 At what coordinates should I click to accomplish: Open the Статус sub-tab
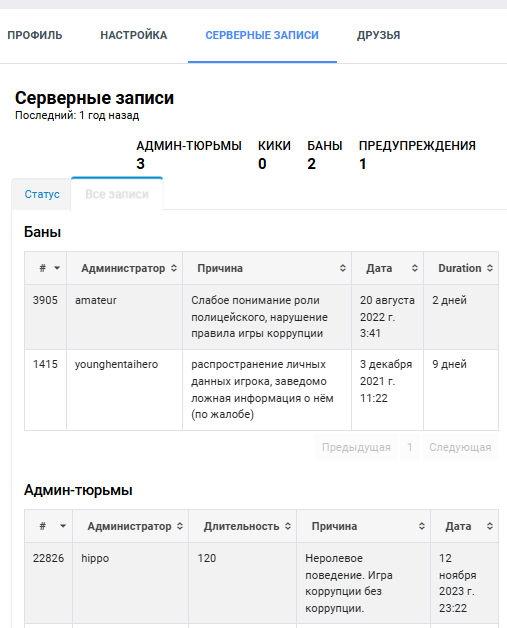click(42, 194)
